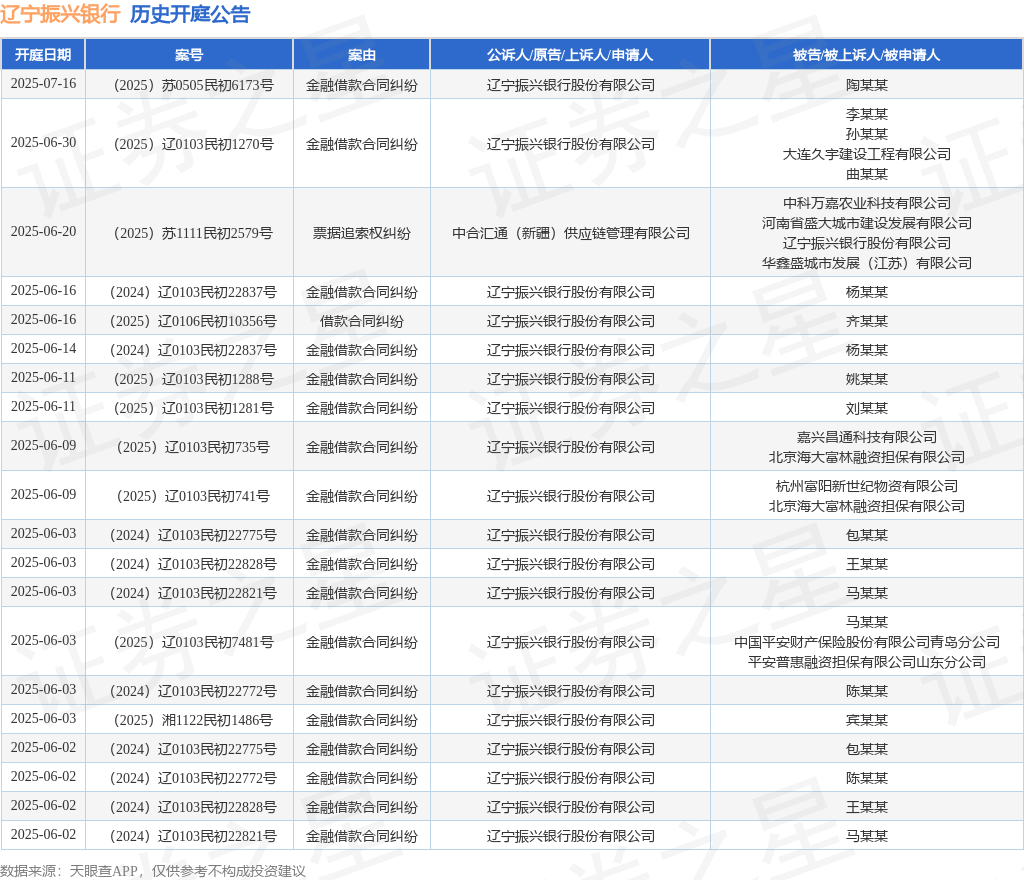Click 陈某某 in the 2025-06-03 row
Viewport: 1024px width, 880px height.
point(867,691)
